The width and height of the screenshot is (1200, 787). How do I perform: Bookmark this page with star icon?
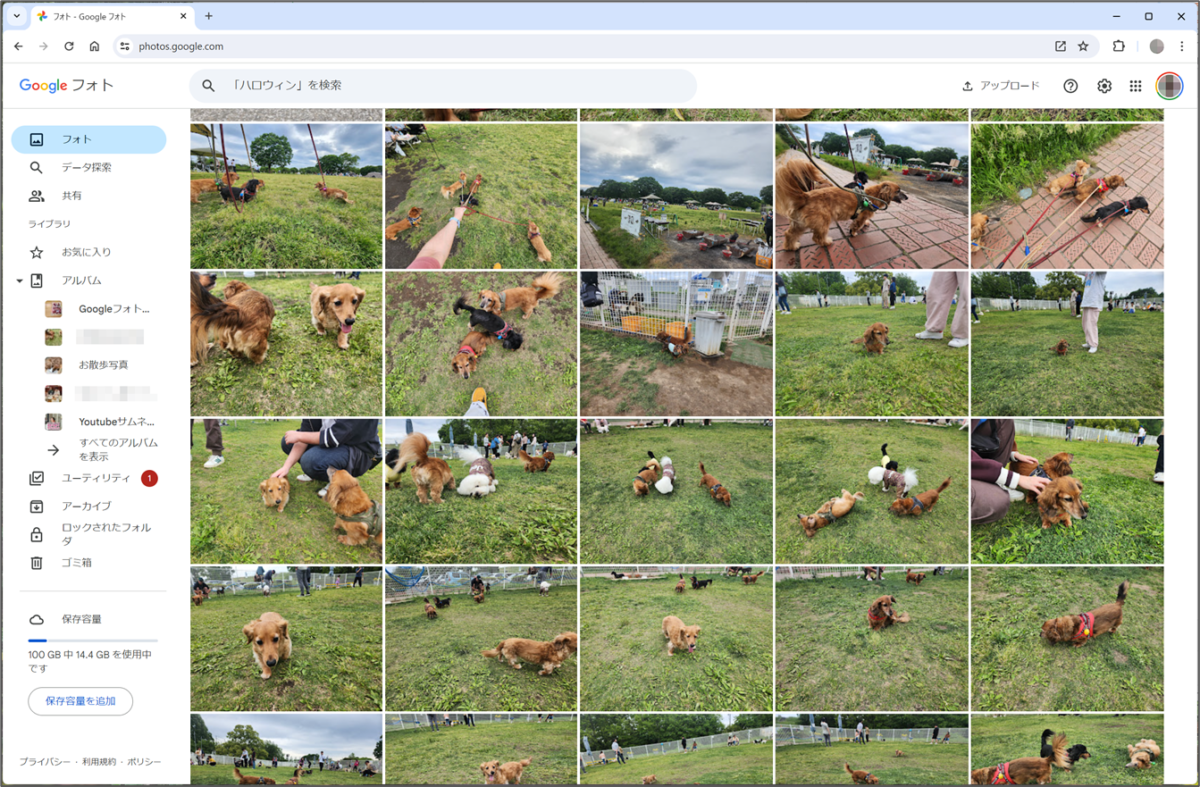pos(1083,46)
